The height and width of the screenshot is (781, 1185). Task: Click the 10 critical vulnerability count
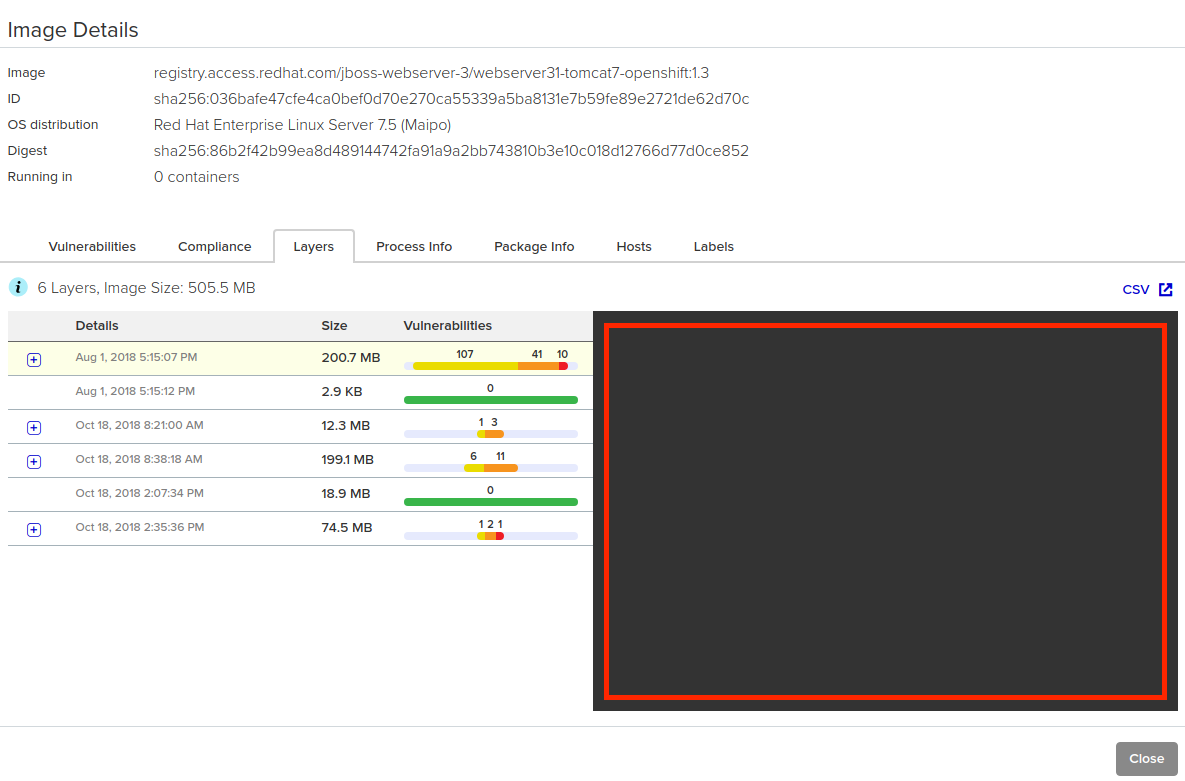[562, 354]
